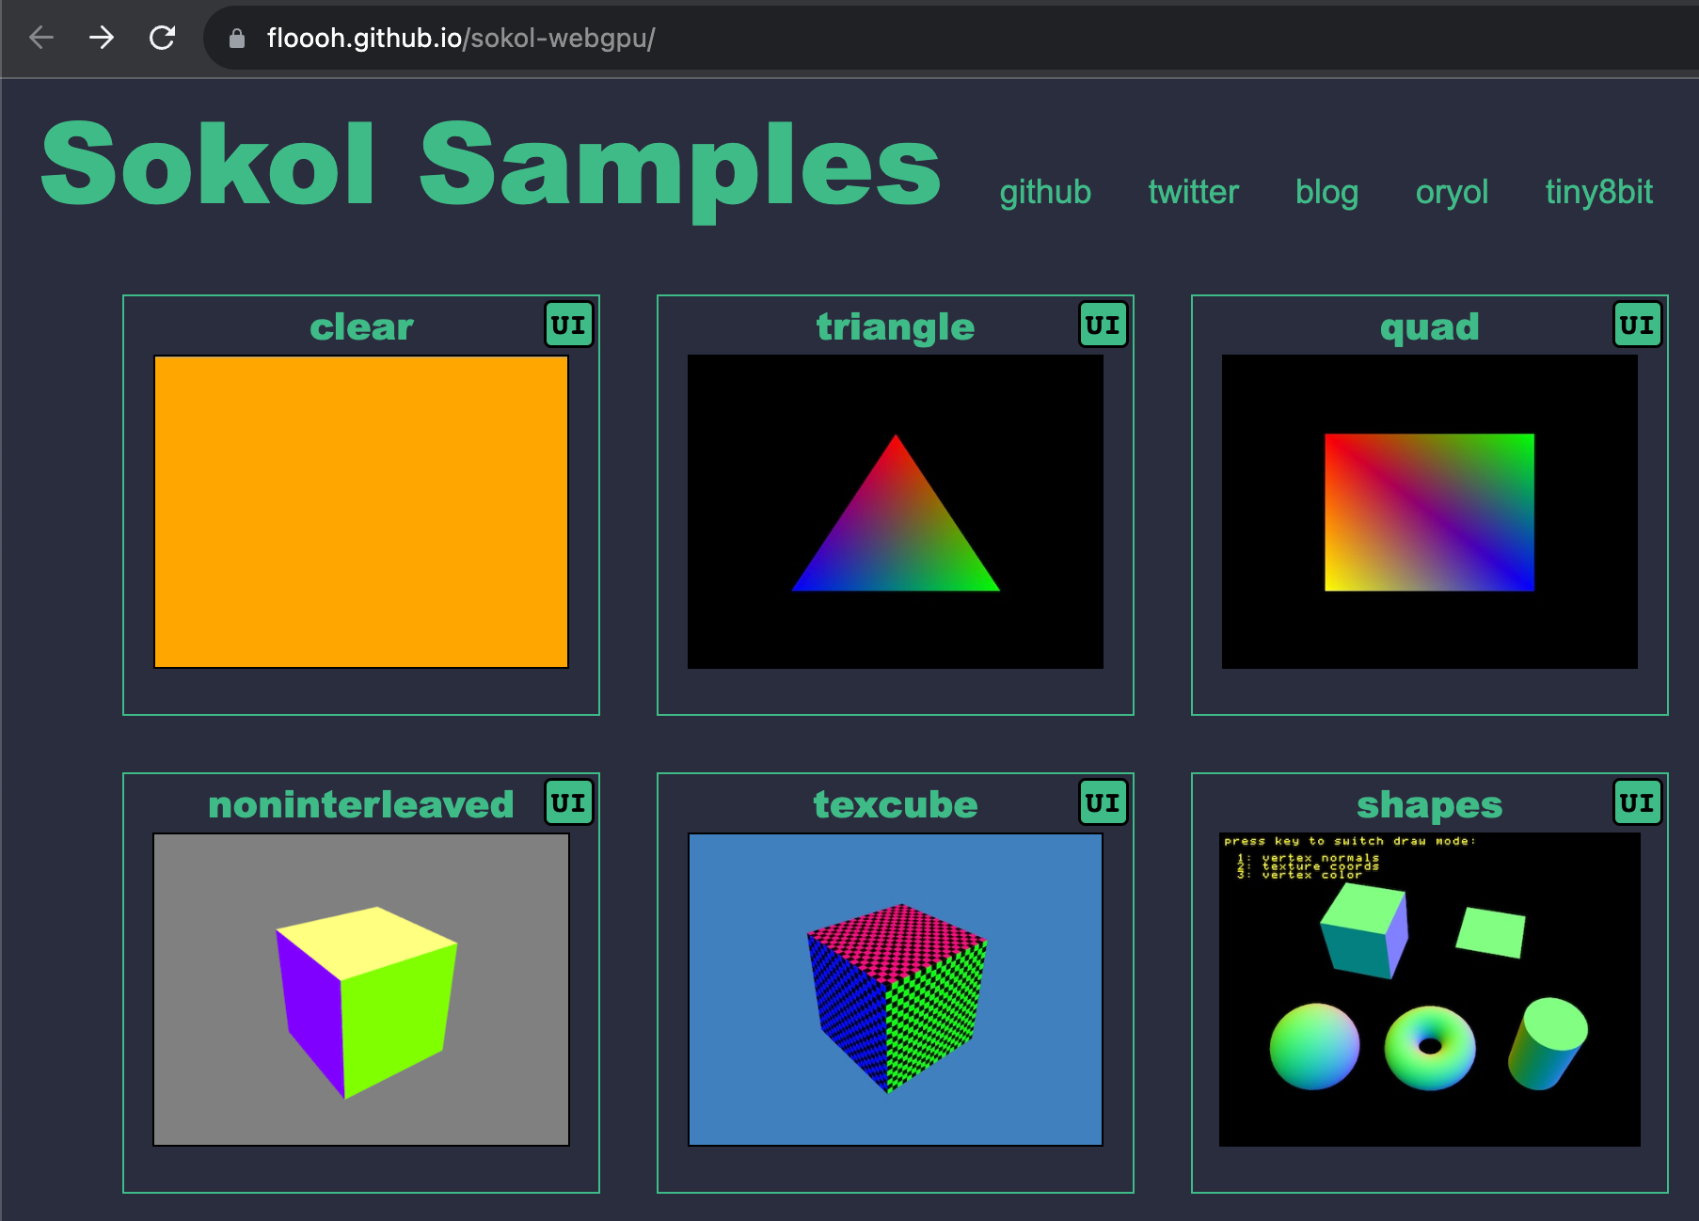Open the UI version of triangle sample
1699x1221 pixels.
(1103, 325)
